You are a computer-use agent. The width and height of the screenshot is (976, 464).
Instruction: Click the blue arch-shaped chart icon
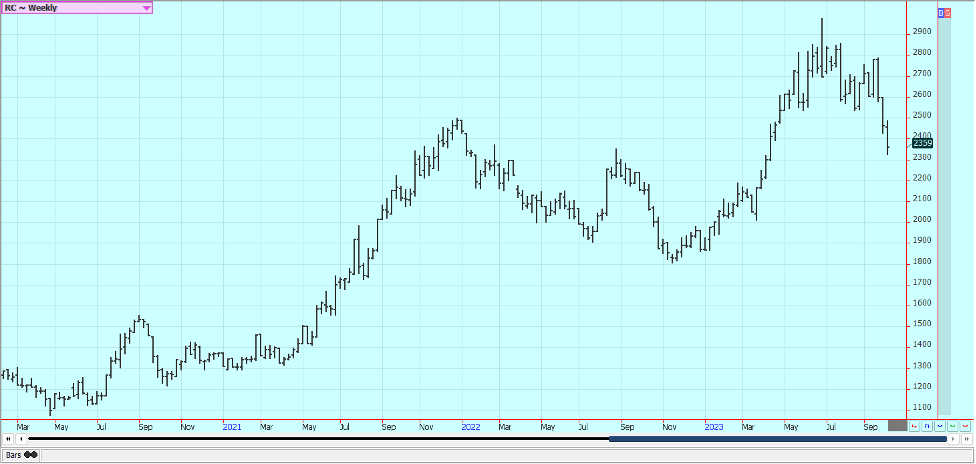pos(927,426)
